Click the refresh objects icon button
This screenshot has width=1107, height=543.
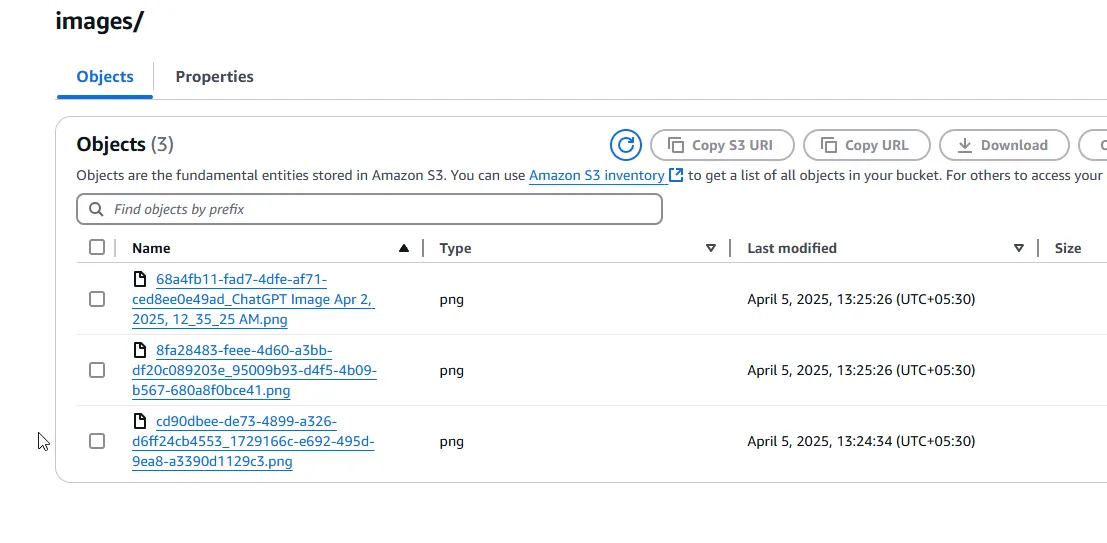click(626, 145)
